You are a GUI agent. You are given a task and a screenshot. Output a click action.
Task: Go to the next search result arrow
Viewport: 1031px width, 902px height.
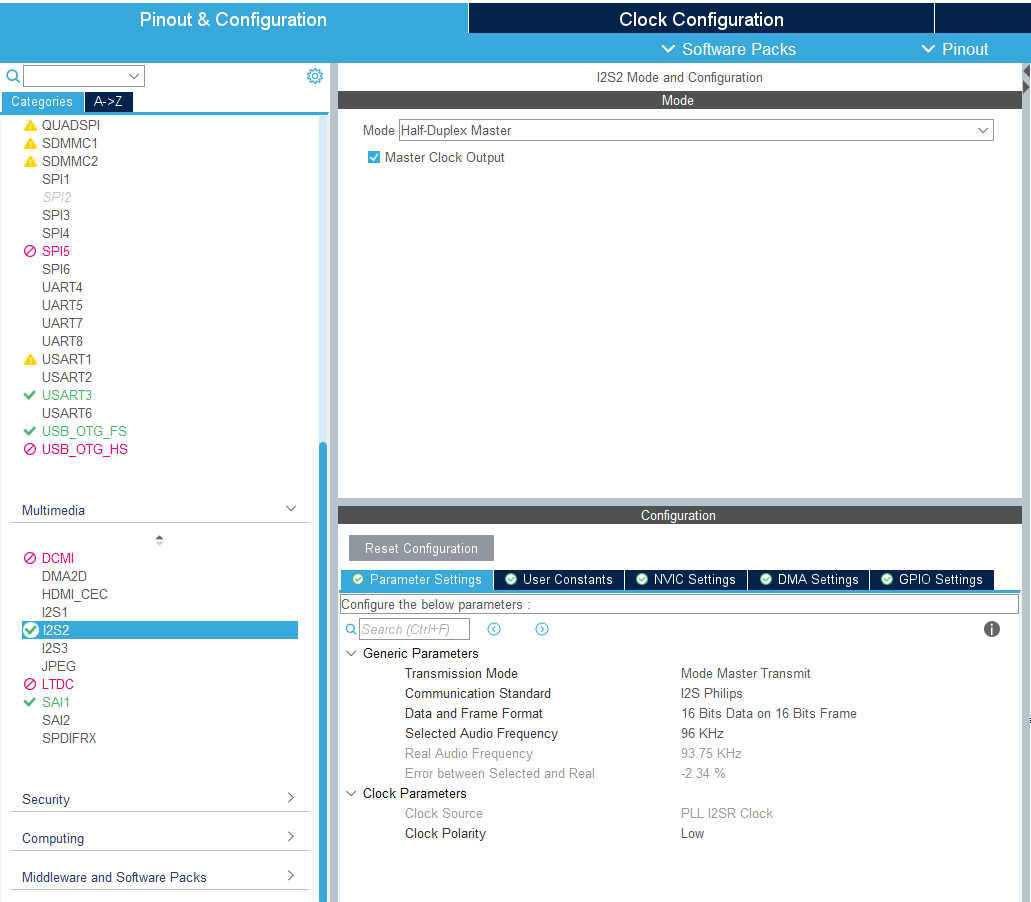[542, 629]
